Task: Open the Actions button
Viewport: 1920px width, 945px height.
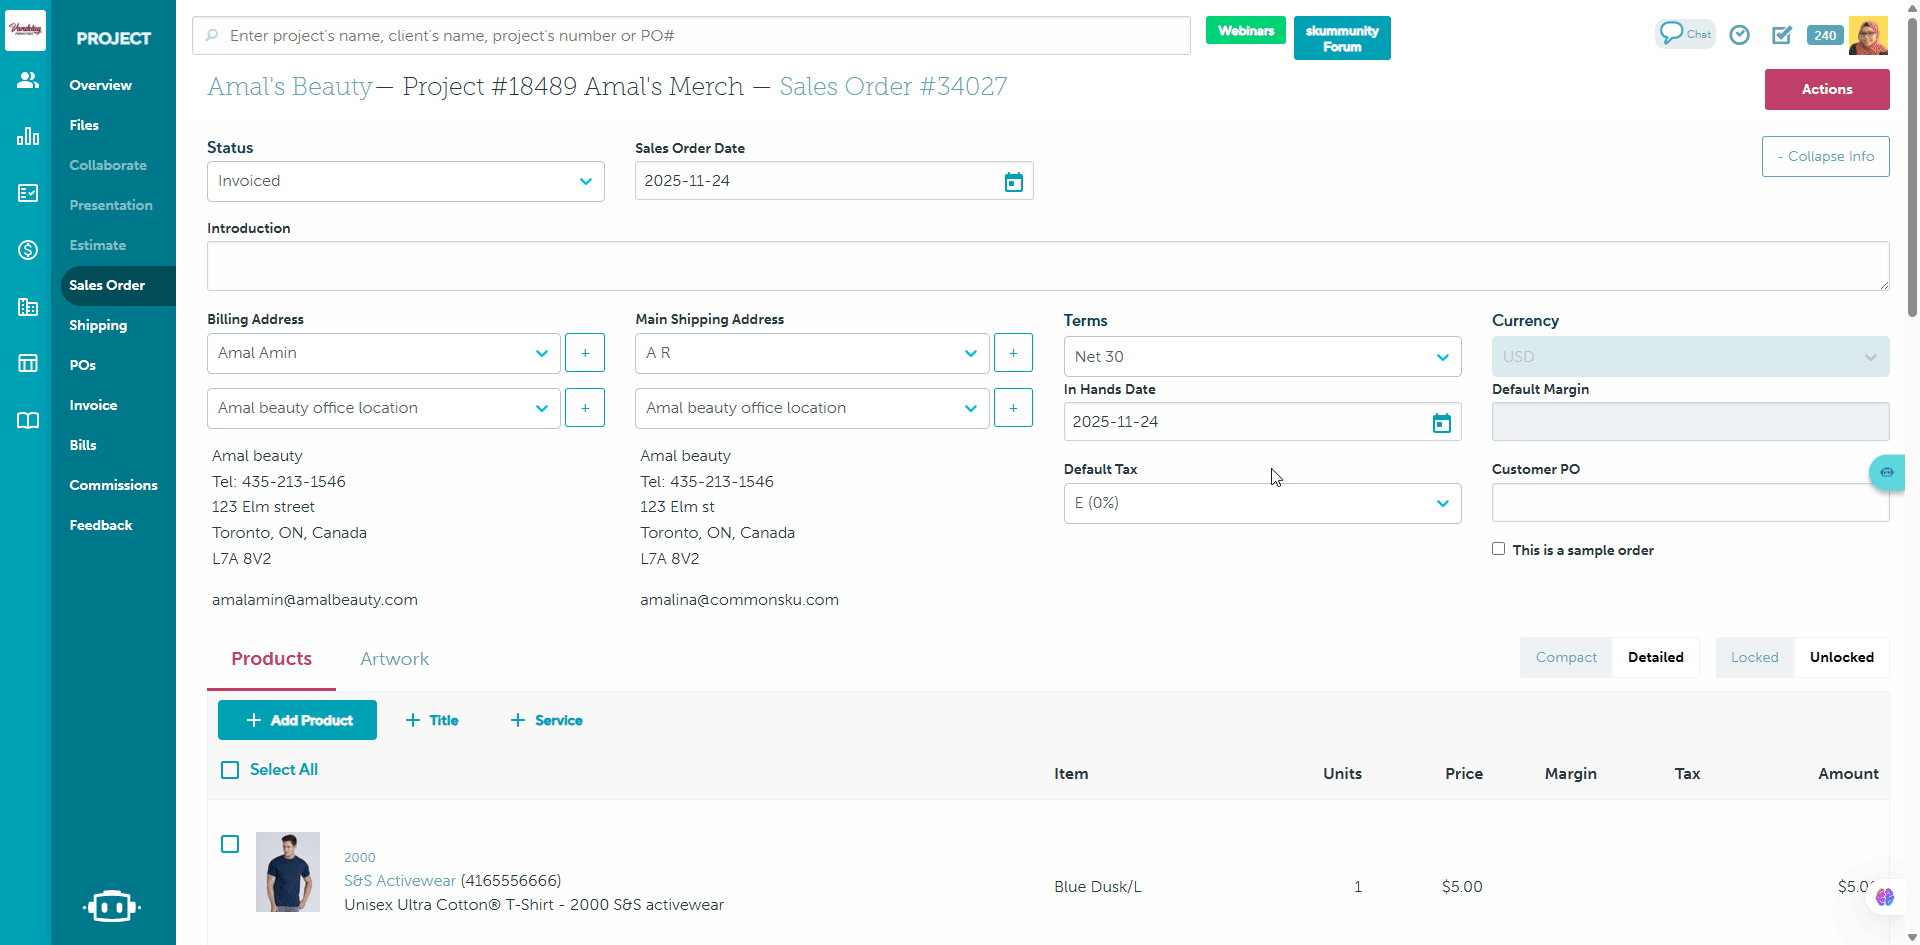Action: 1826,89
